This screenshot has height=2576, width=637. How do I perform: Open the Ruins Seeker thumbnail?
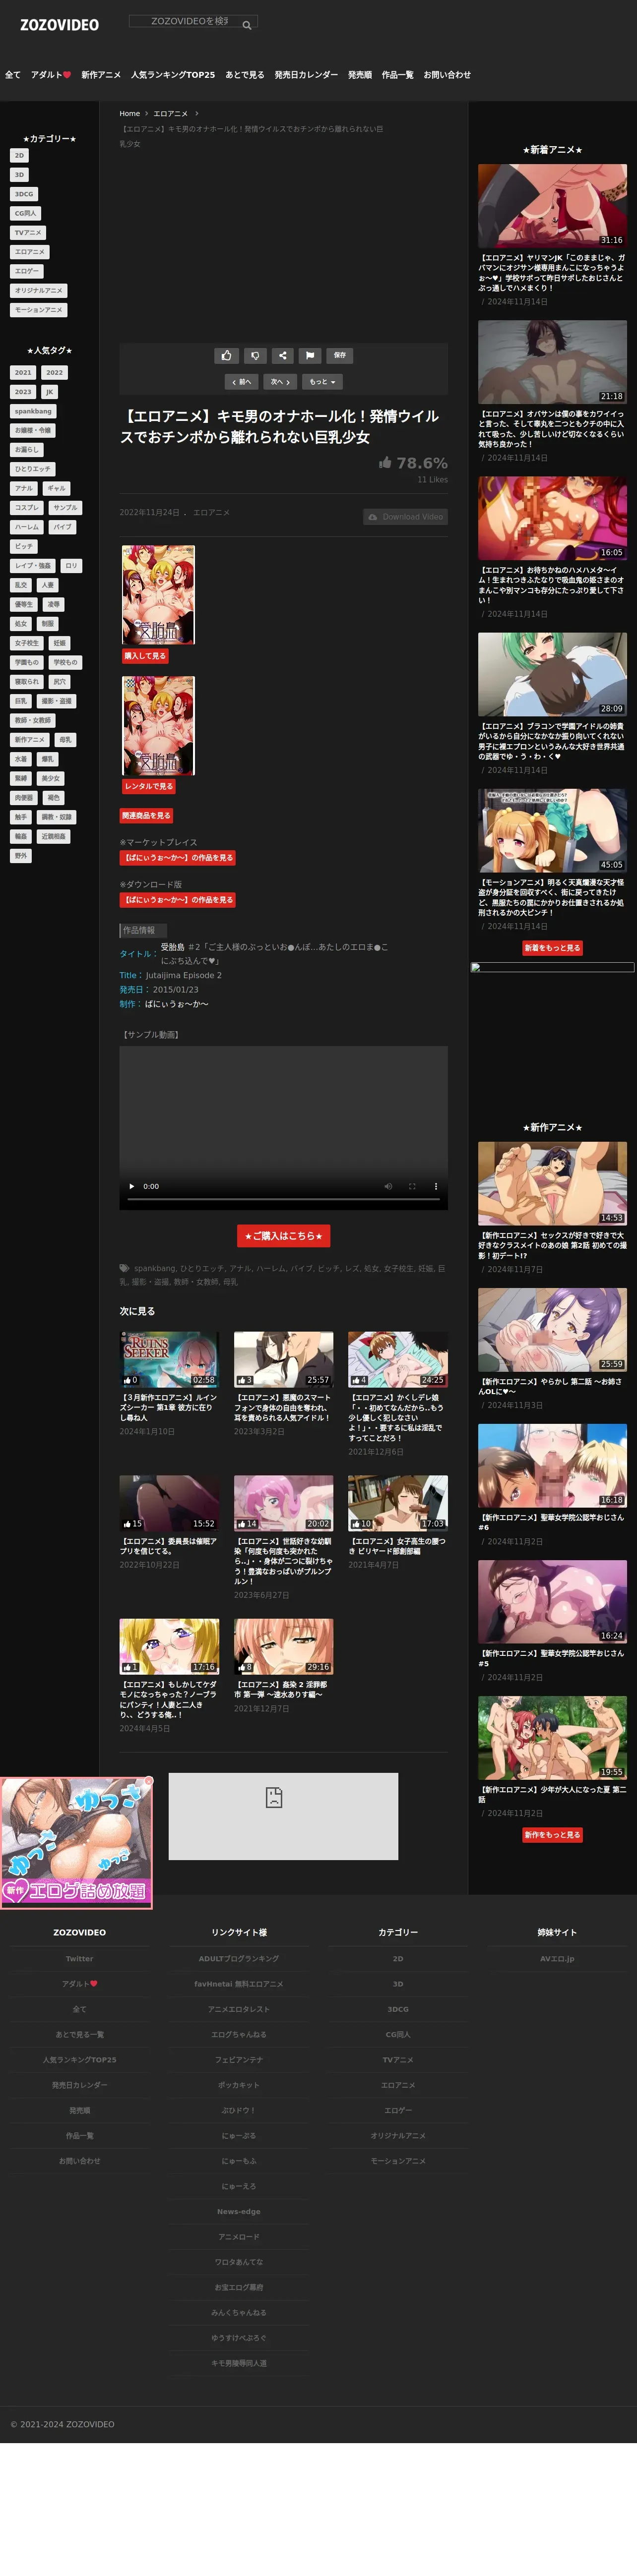[169, 1359]
